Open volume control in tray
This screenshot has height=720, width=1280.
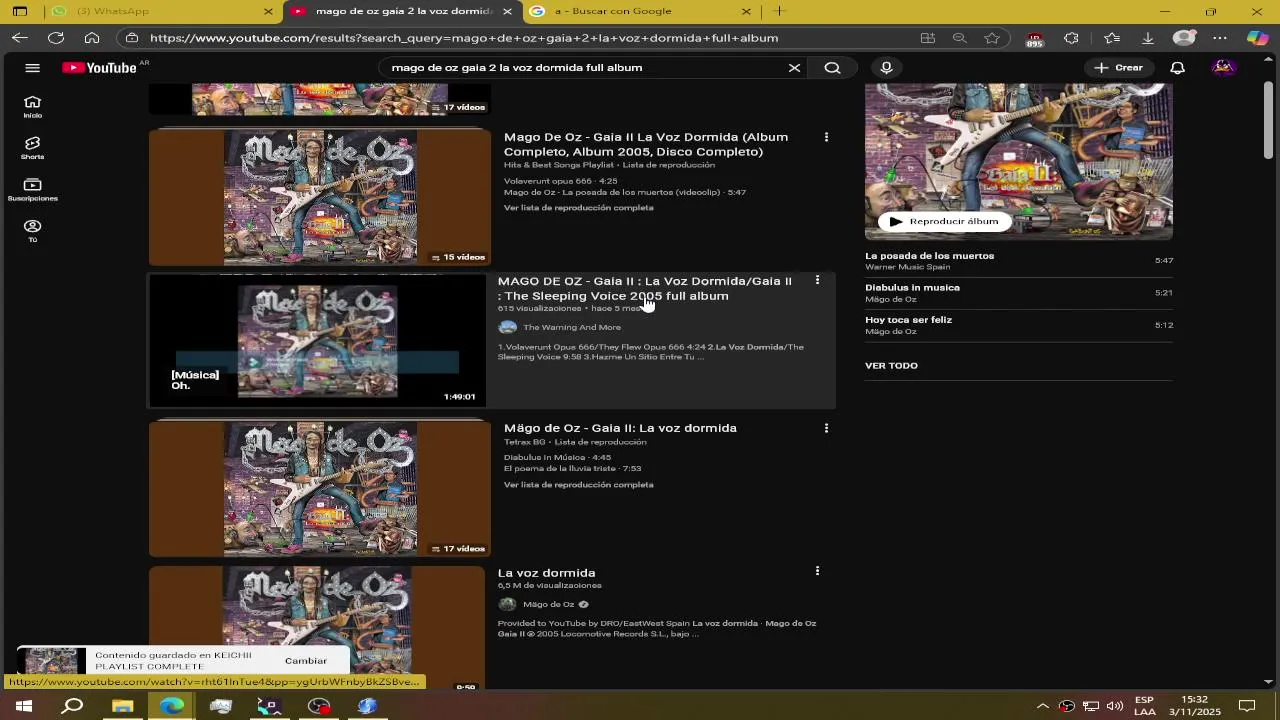click(1115, 706)
